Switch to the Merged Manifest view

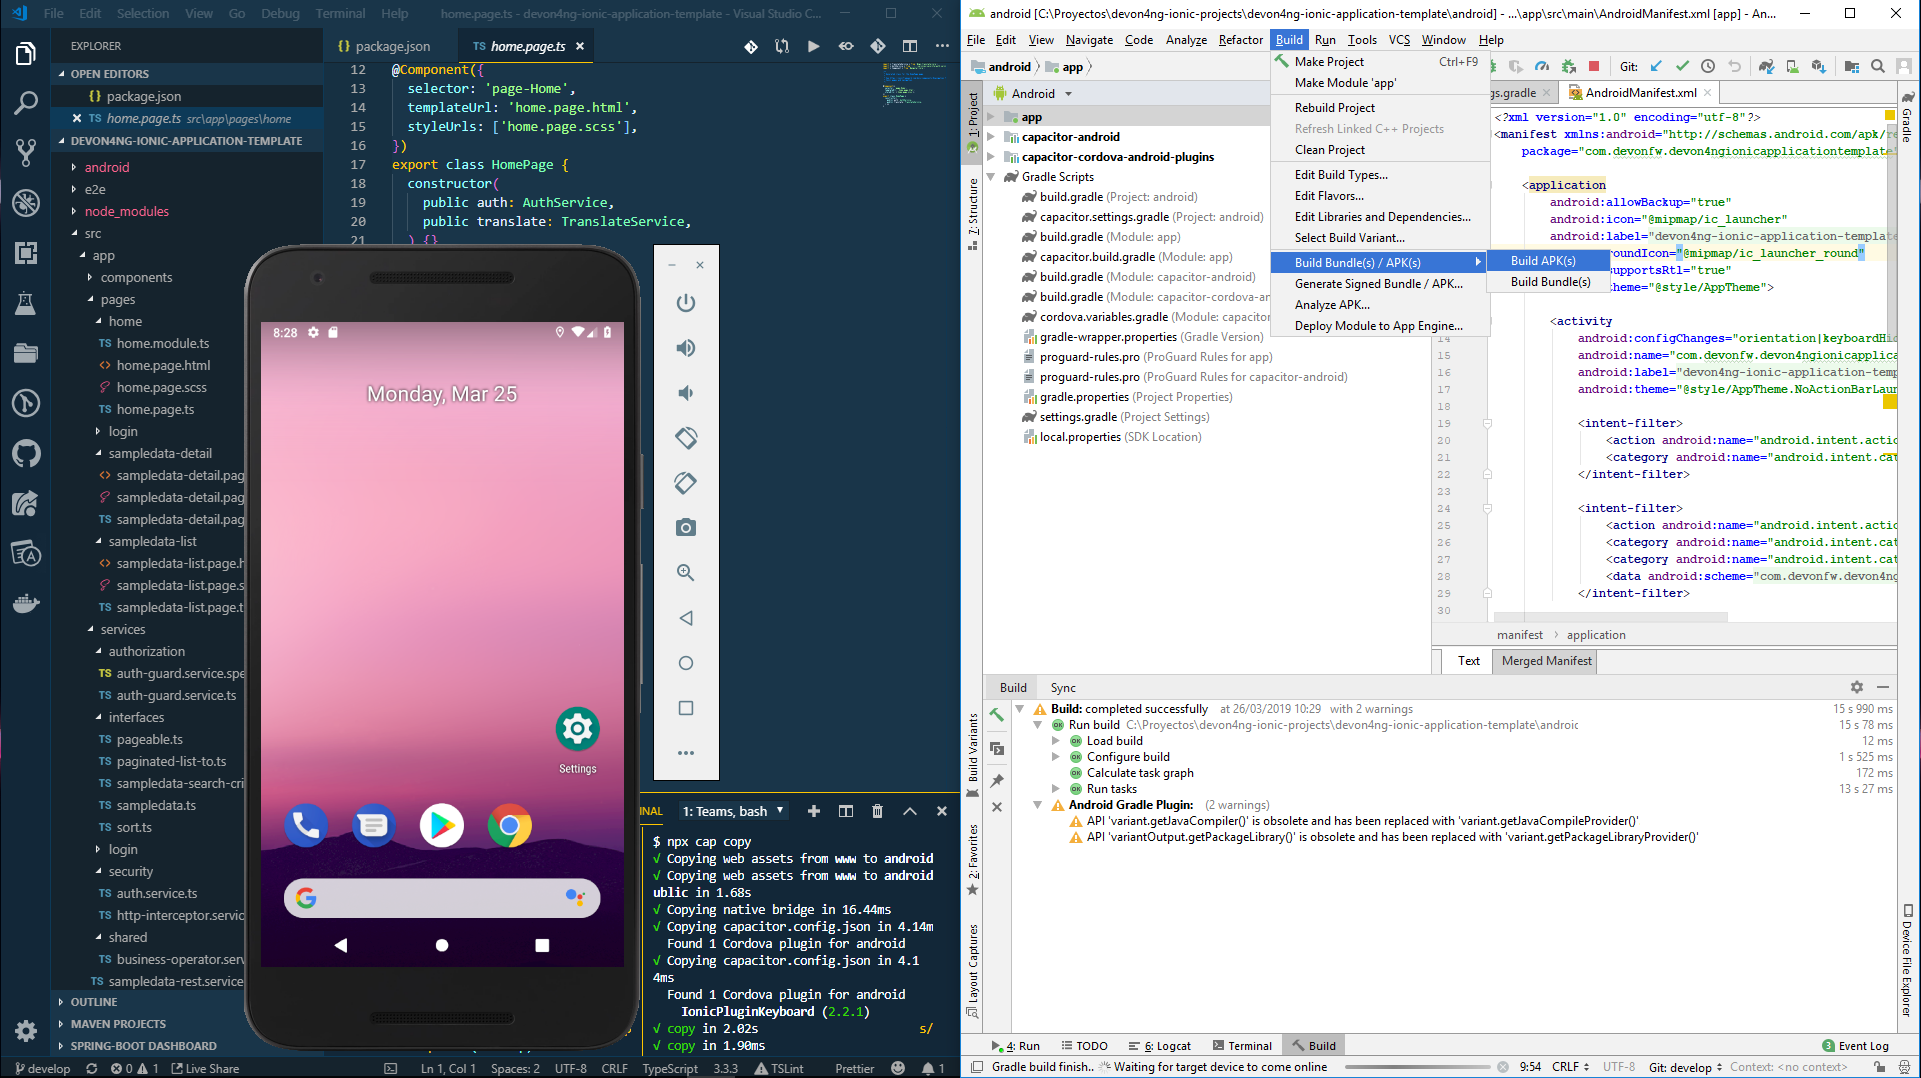tap(1546, 661)
